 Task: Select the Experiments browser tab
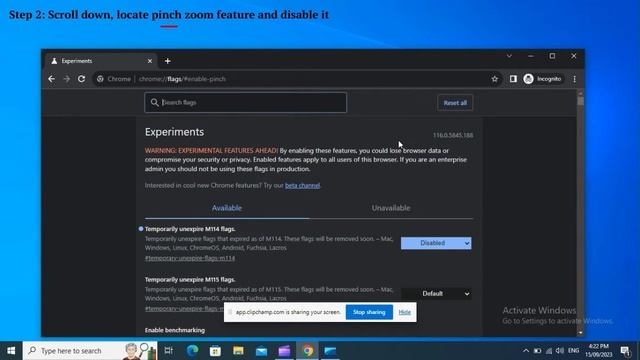(x=101, y=61)
